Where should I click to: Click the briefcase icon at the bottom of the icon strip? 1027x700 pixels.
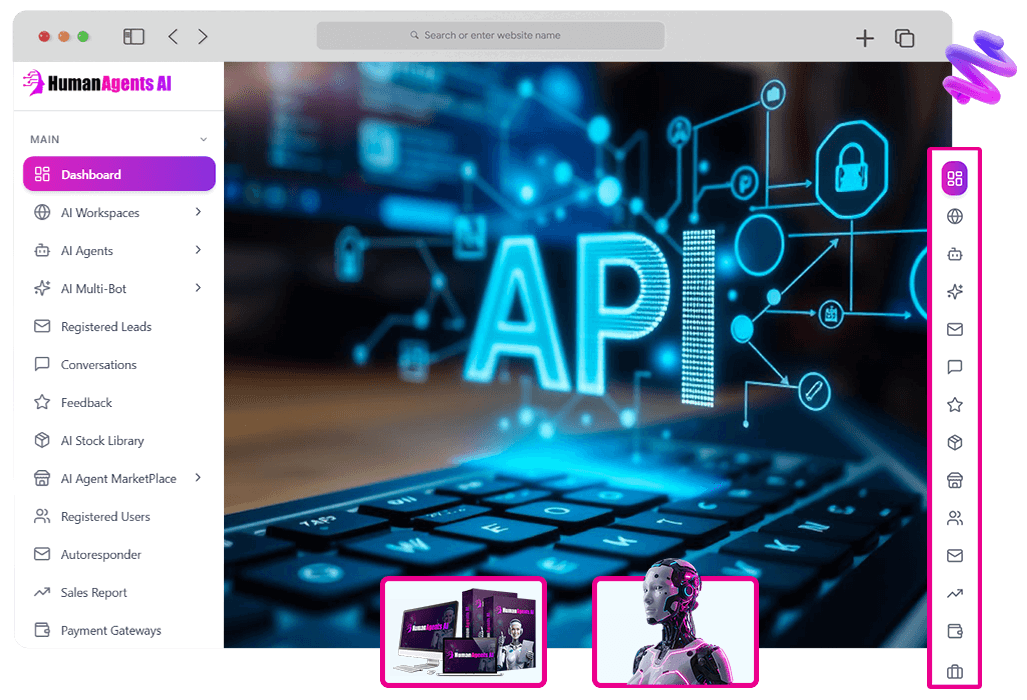pyautogui.click(x=954, y=671)
